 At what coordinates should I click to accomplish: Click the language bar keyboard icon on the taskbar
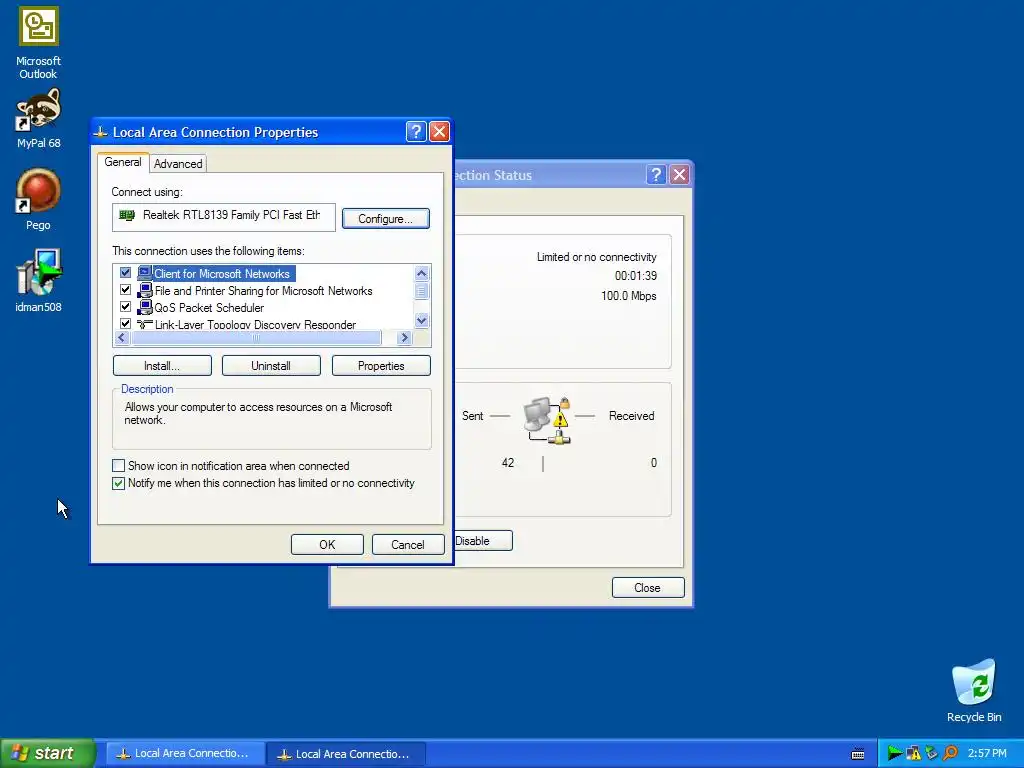[x=858, y=754]
